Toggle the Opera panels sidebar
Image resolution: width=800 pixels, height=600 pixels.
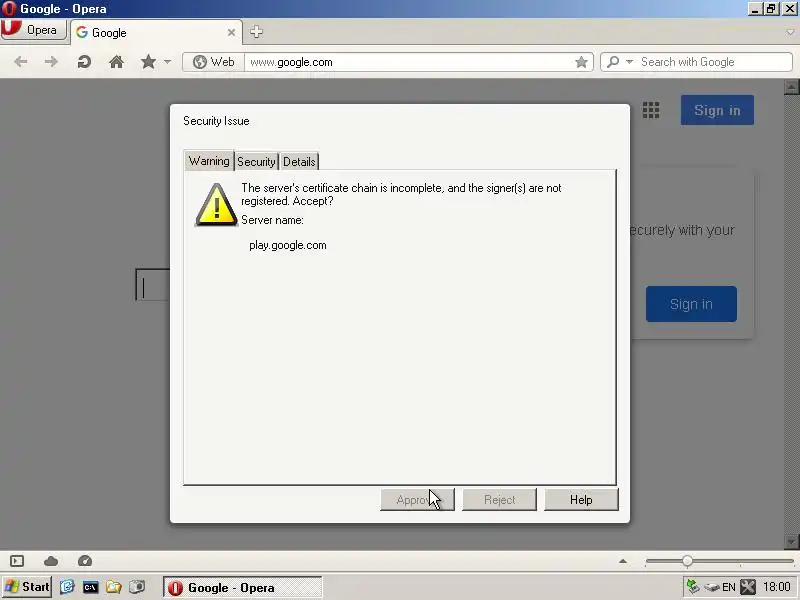(17, 561)
